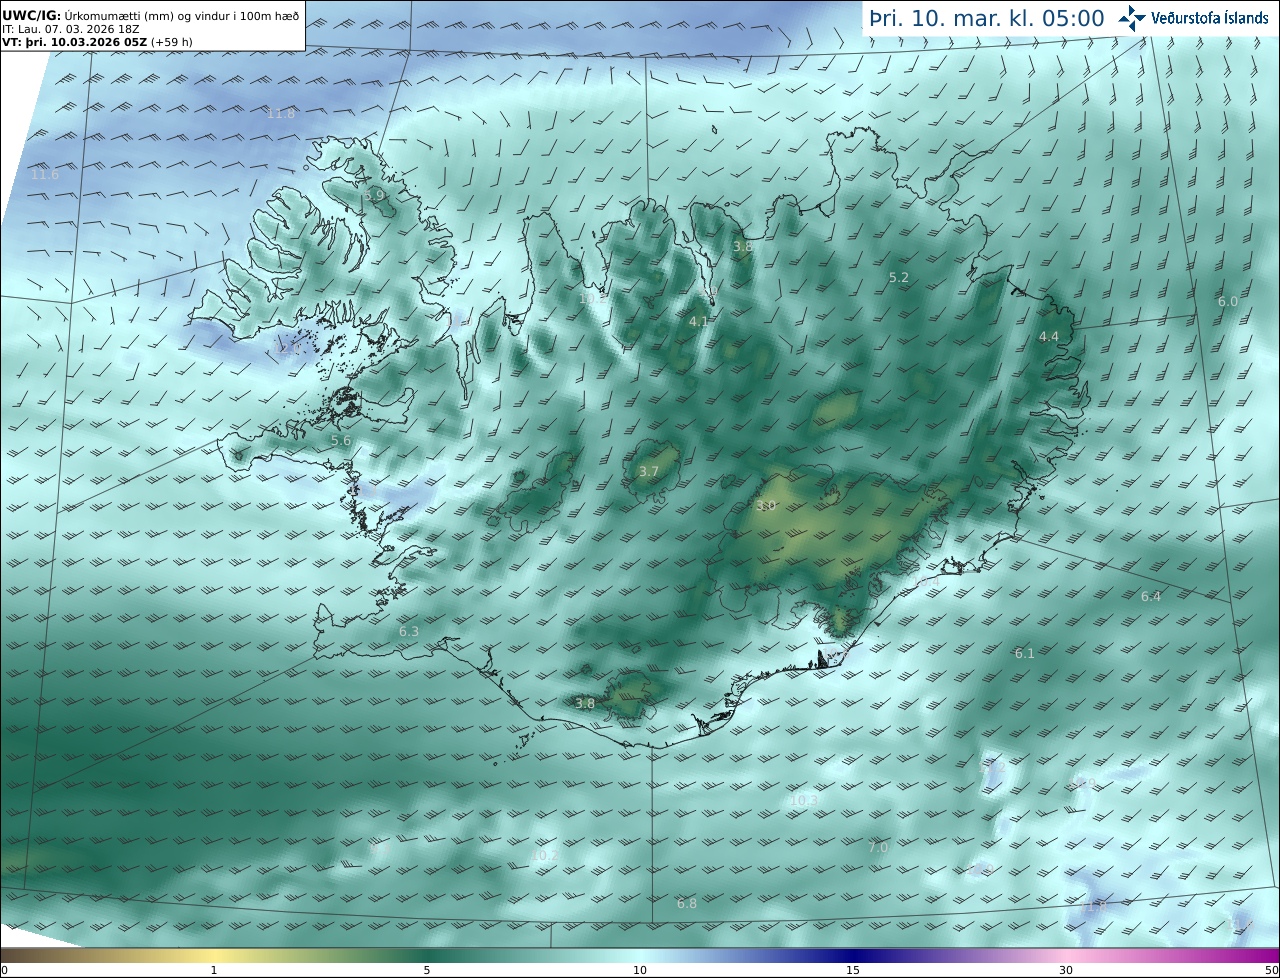Click the color scale tick label '10'
This screenshot has width=1280, height=978.
pyautogui.click(x=640, y=970)
